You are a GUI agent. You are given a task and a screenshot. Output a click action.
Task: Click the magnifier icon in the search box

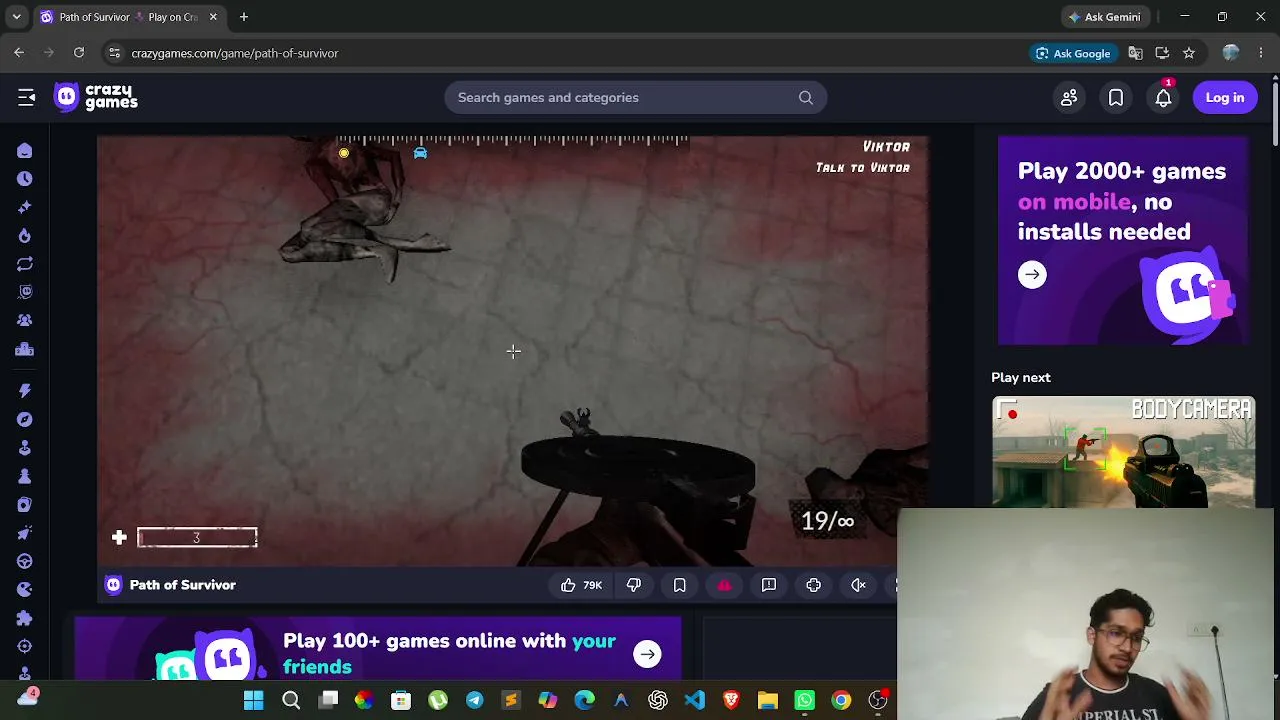click(806, 97)
